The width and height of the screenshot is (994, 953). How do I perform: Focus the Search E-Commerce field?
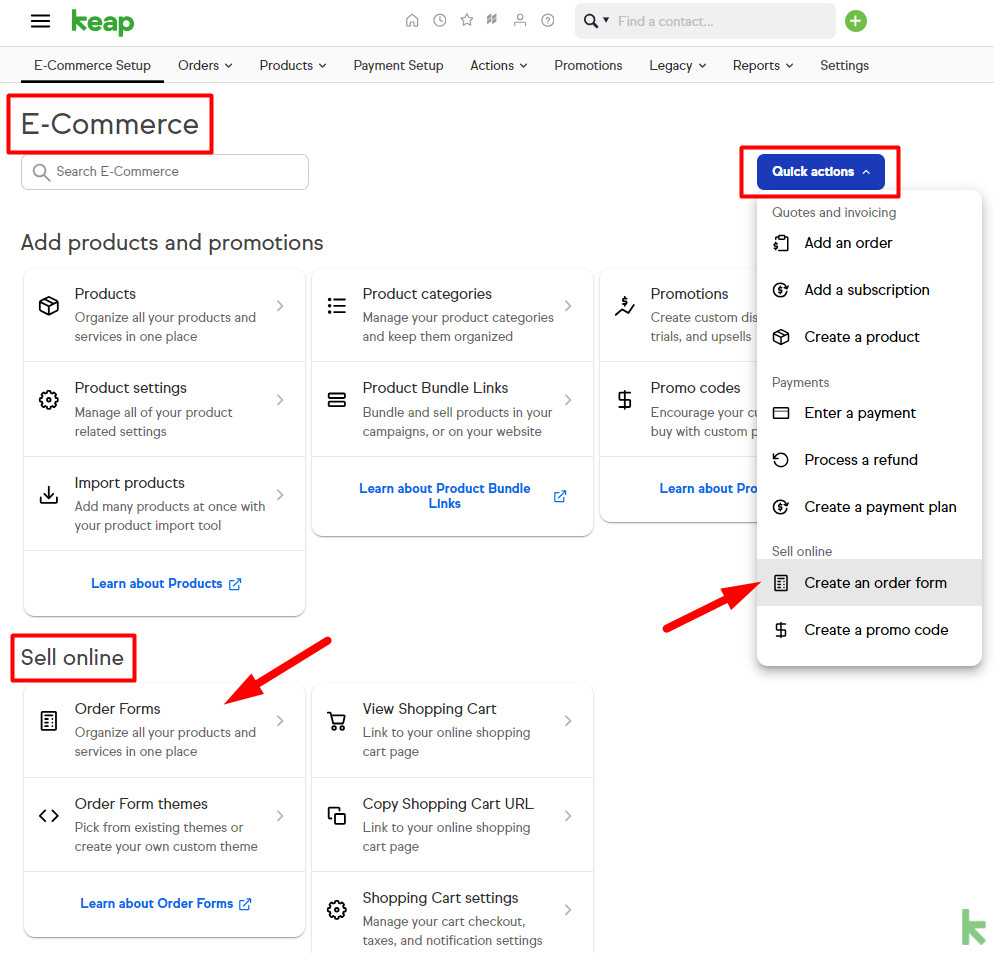(165, 172)
